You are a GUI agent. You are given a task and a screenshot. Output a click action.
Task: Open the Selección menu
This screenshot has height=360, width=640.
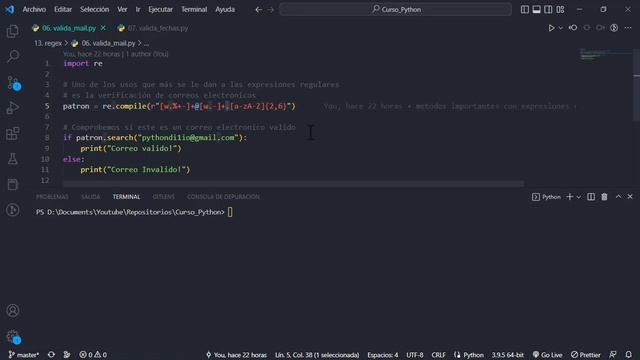[94, 9]
